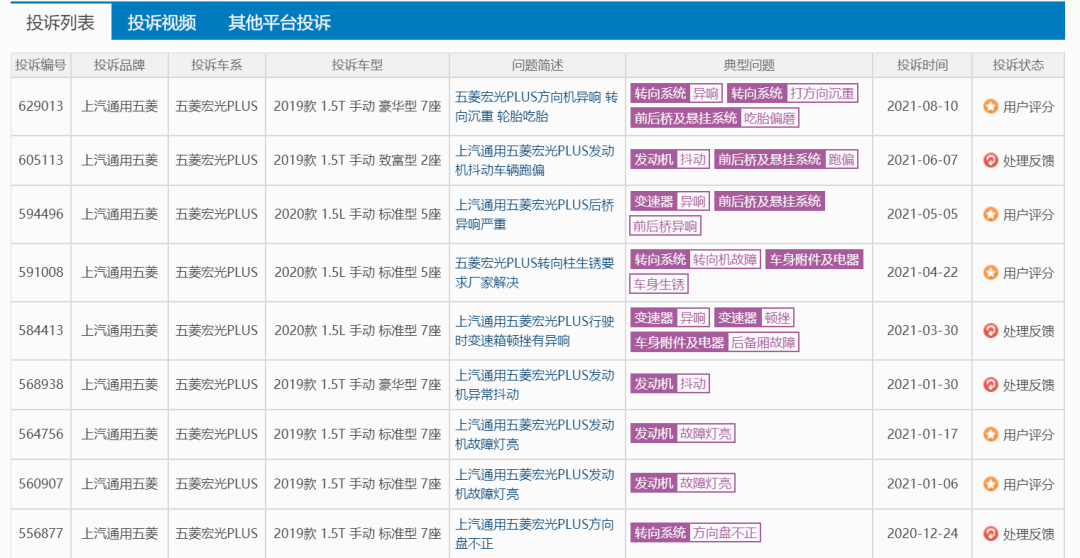Click the 发动机 抖动 tag in row 605113
Viewport: 1080px width, 558px height.
669,160
